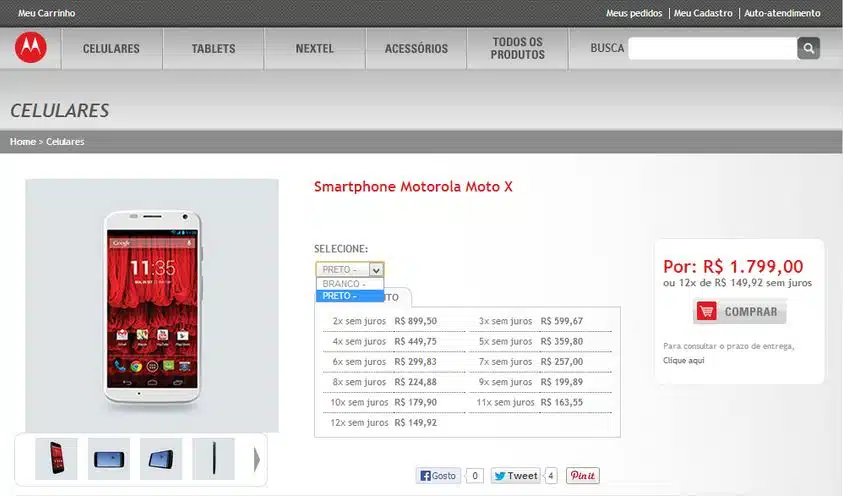
Task: Click the Facebook like count 0
Action: [475, 476]
